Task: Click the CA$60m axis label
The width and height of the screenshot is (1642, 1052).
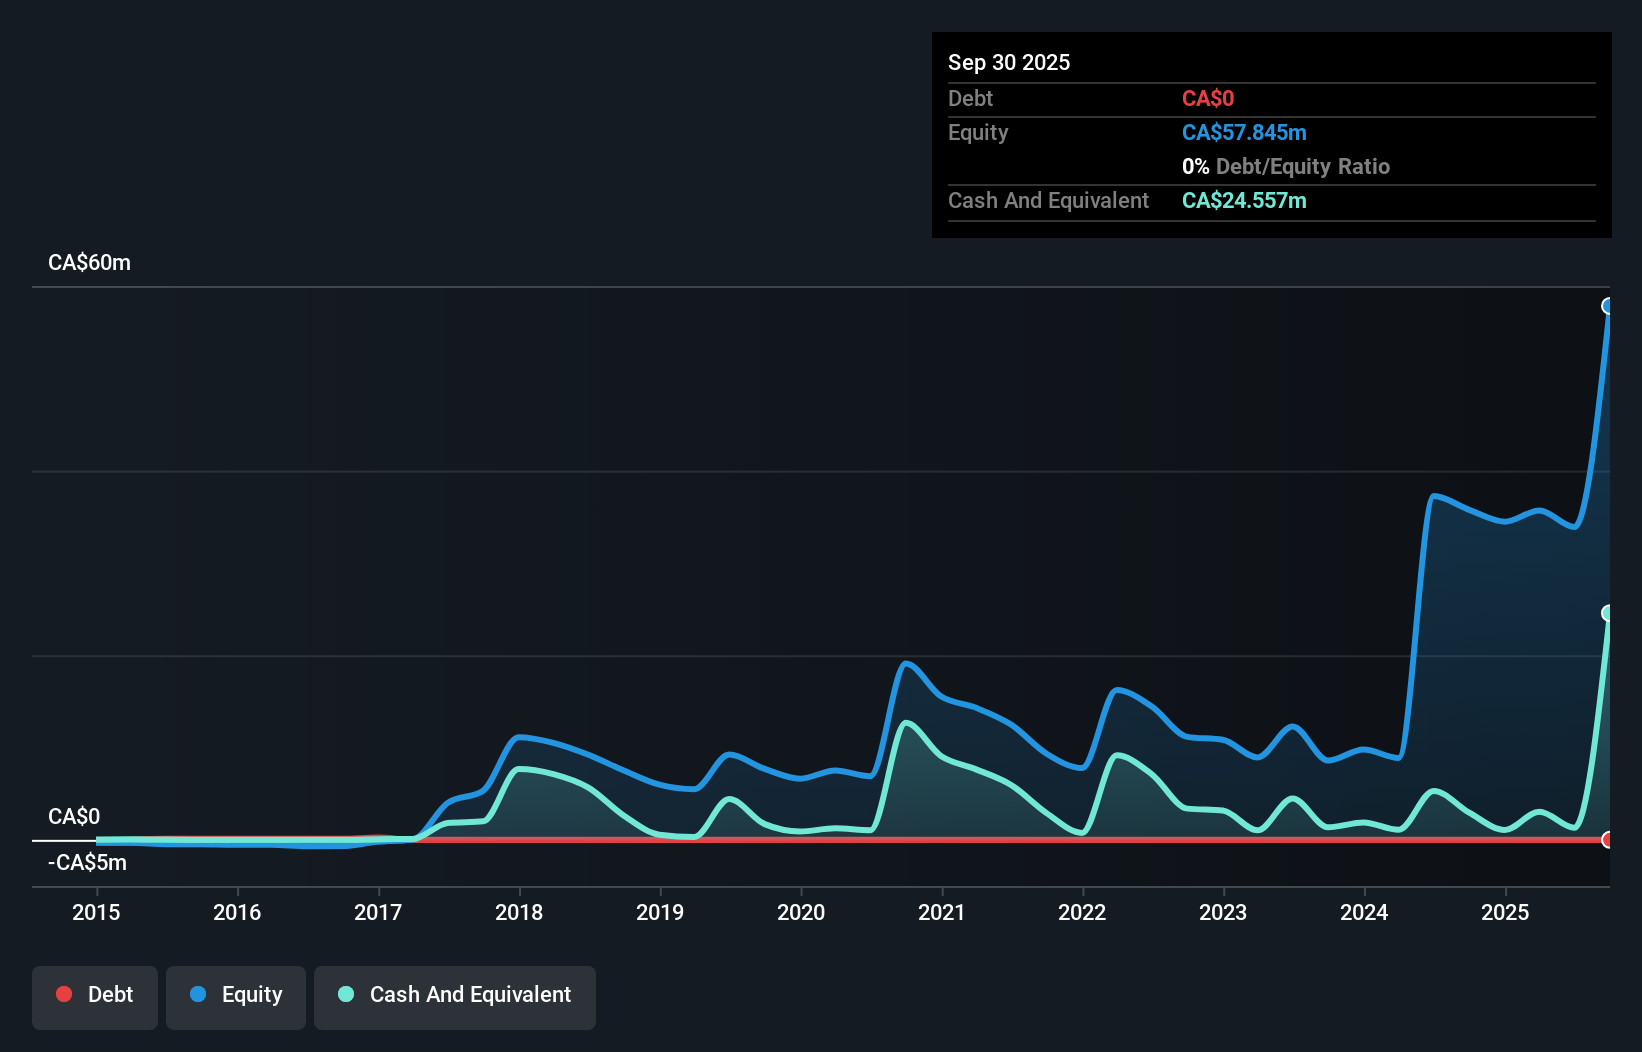Action: 89,262
